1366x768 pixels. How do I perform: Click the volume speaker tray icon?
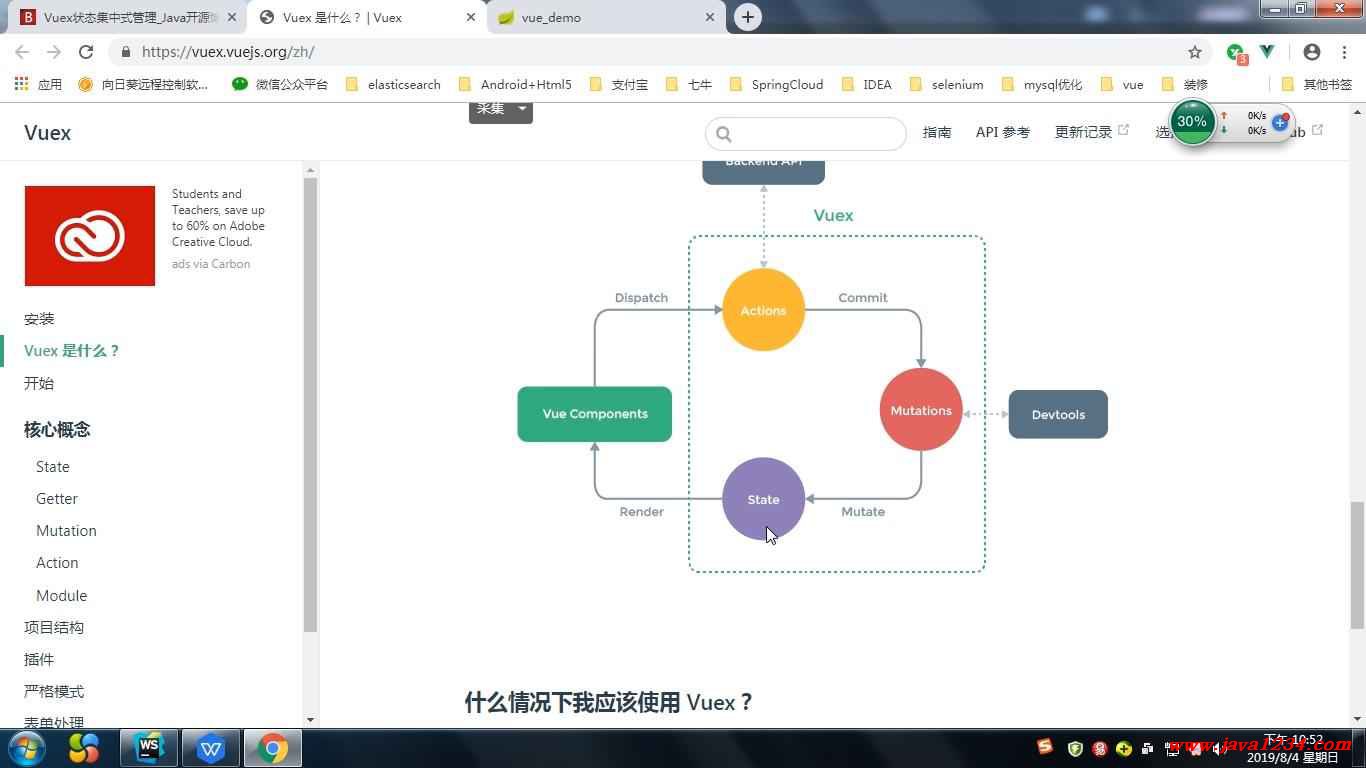(1221, 748)
